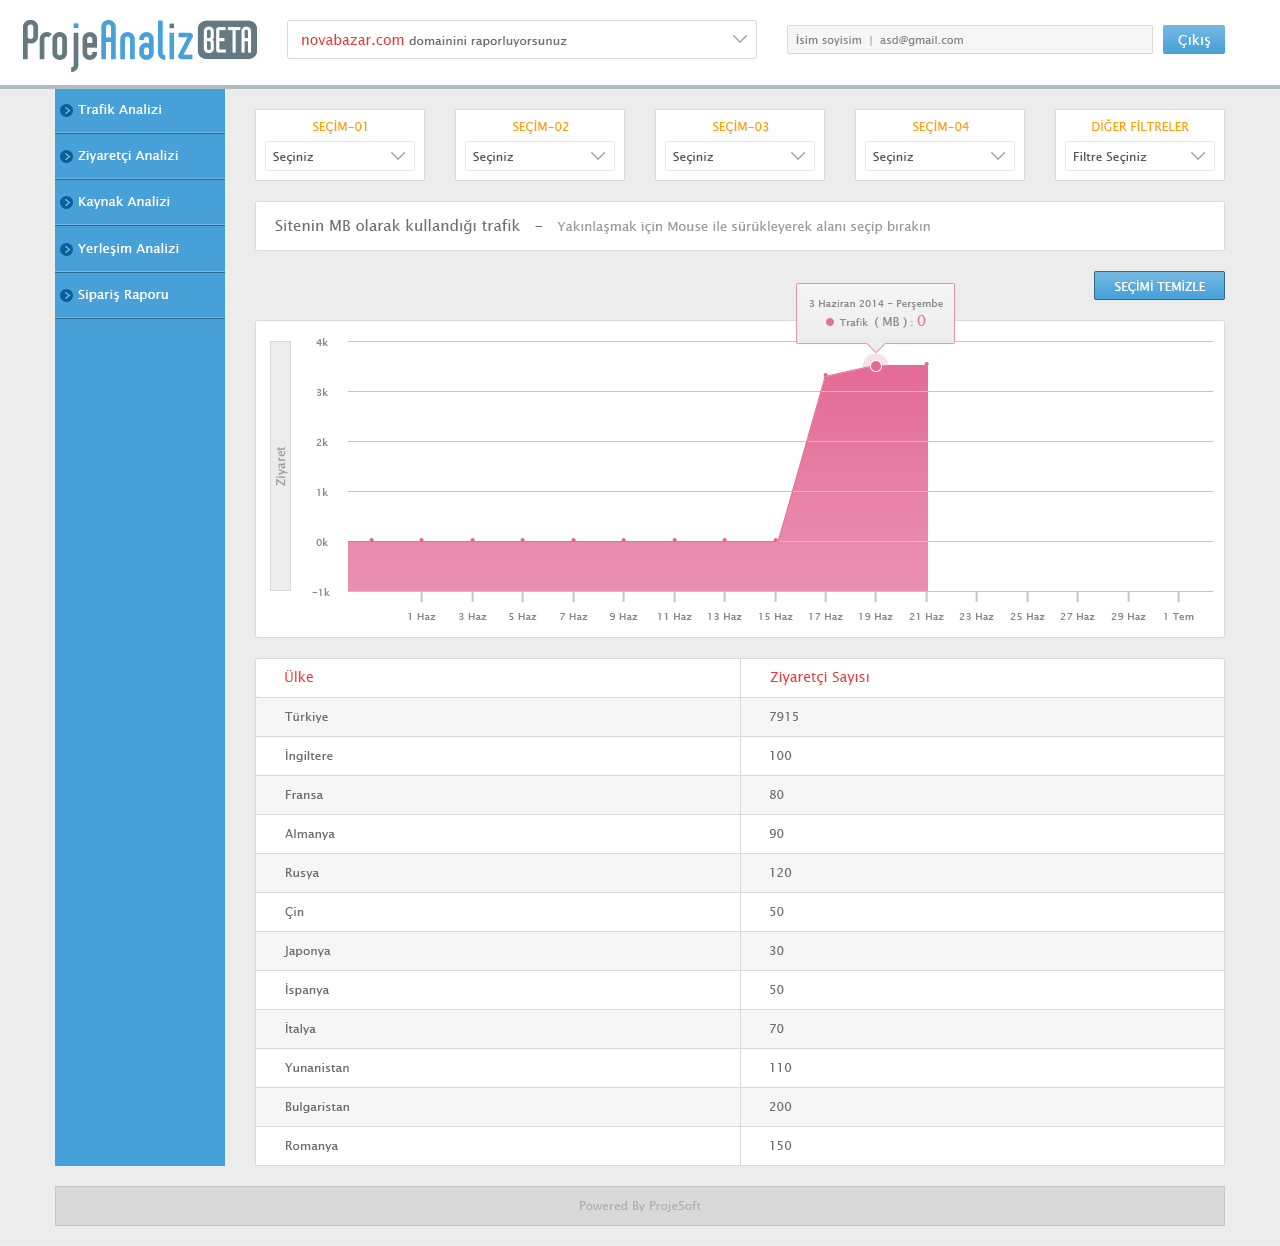
Task: Click arrow icon beside Kaynak Analizi
Action: pos(66,202)
